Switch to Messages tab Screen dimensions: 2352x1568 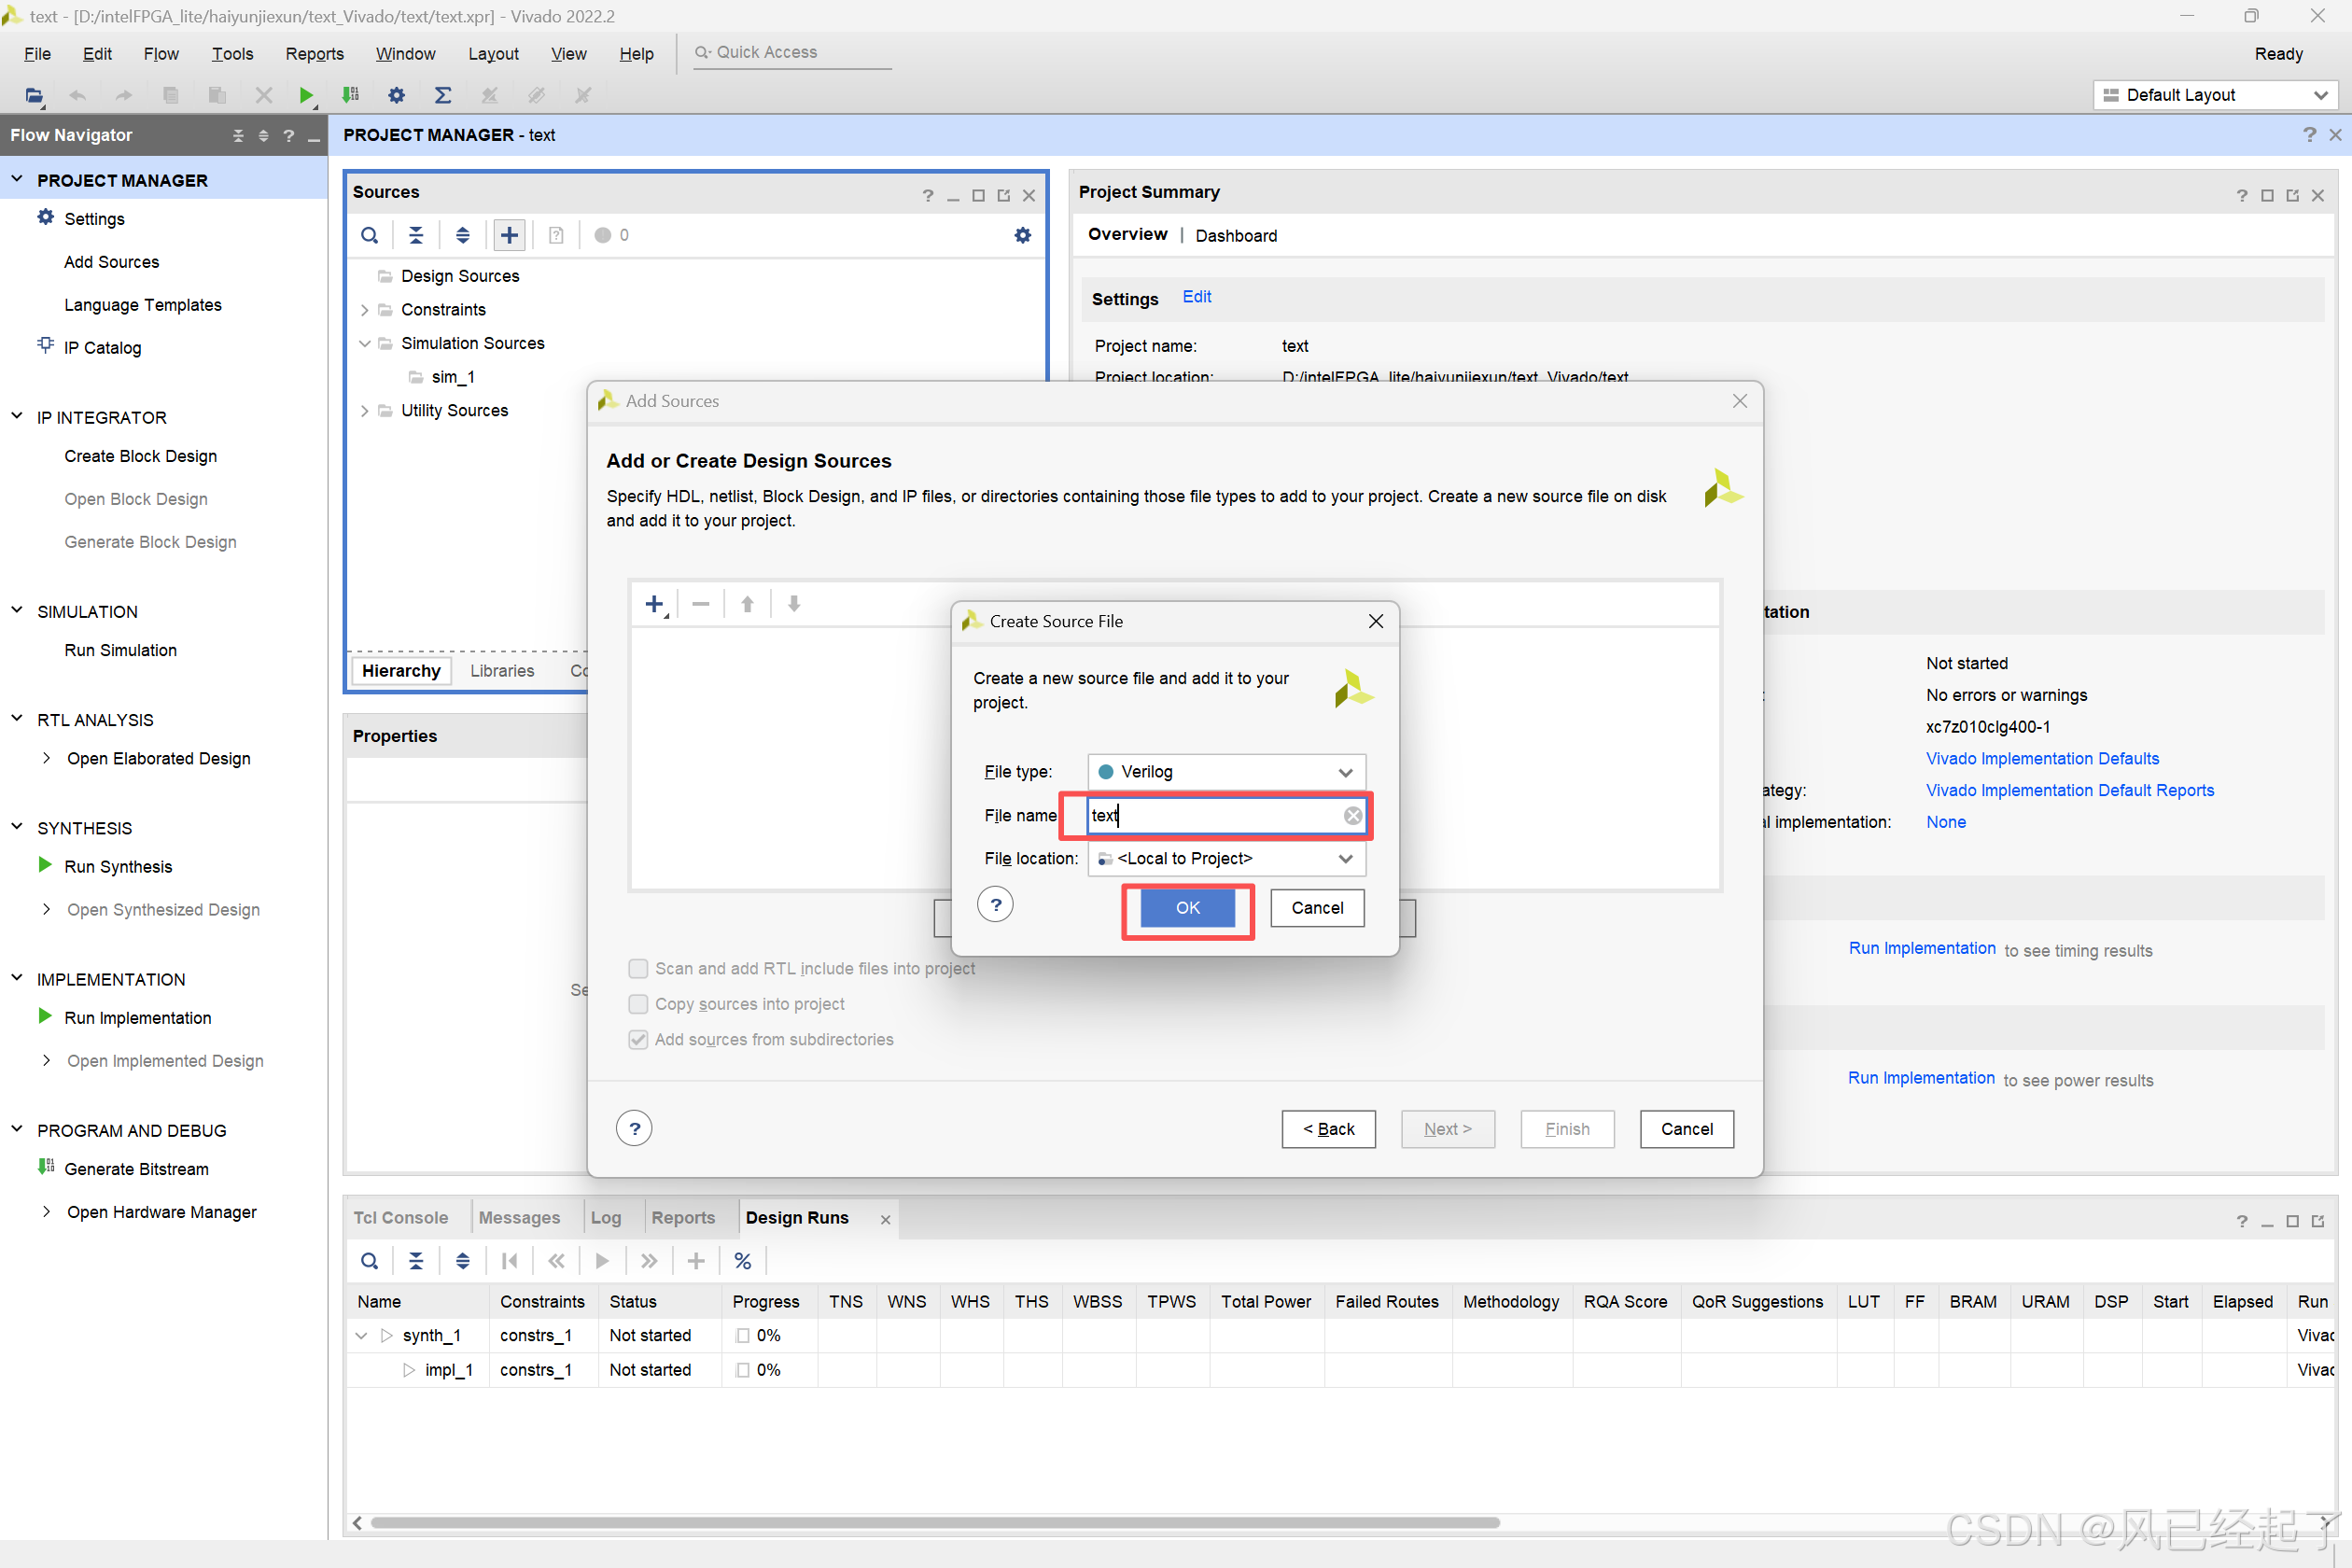519,1217
